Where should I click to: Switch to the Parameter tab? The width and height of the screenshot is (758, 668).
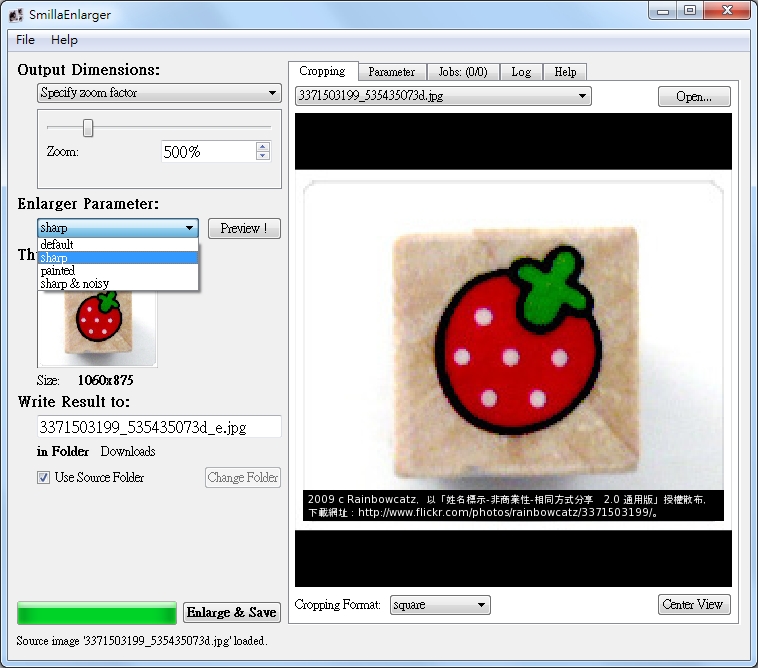[392, 72]
